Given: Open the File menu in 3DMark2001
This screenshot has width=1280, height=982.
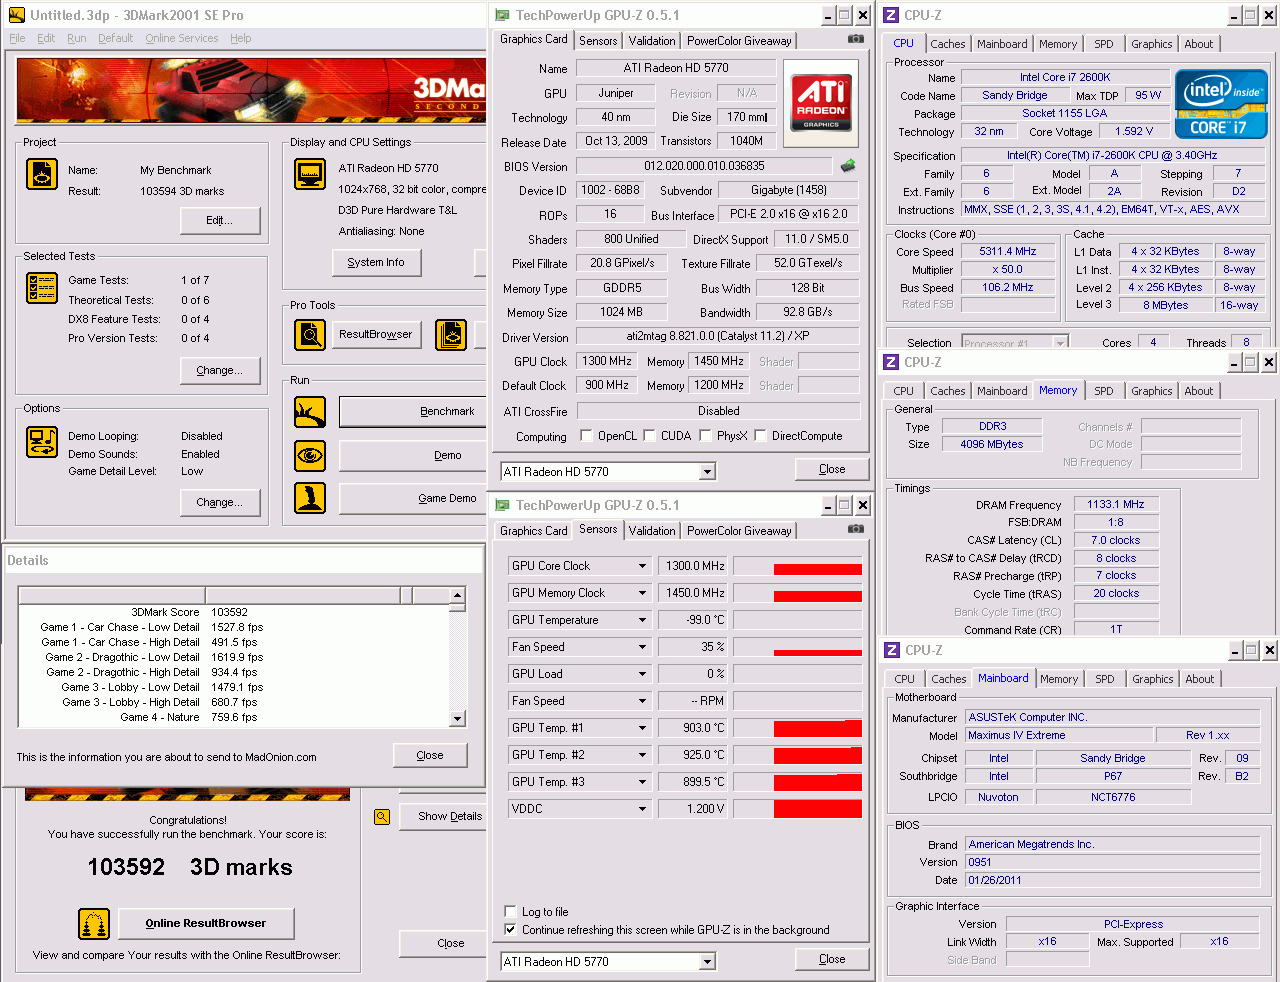Looking at the screenshot, I should [x=17, y=38].
